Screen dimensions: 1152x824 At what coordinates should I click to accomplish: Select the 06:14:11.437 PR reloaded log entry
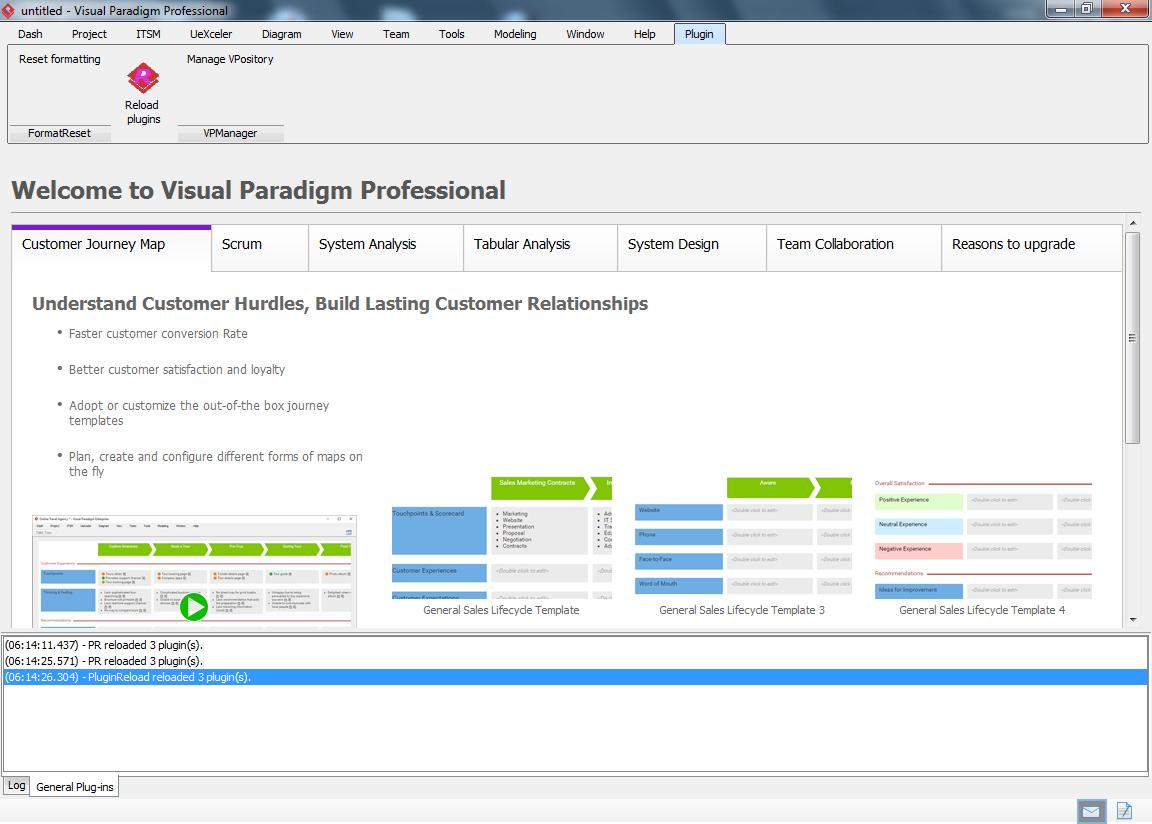[x=575, y=645]
